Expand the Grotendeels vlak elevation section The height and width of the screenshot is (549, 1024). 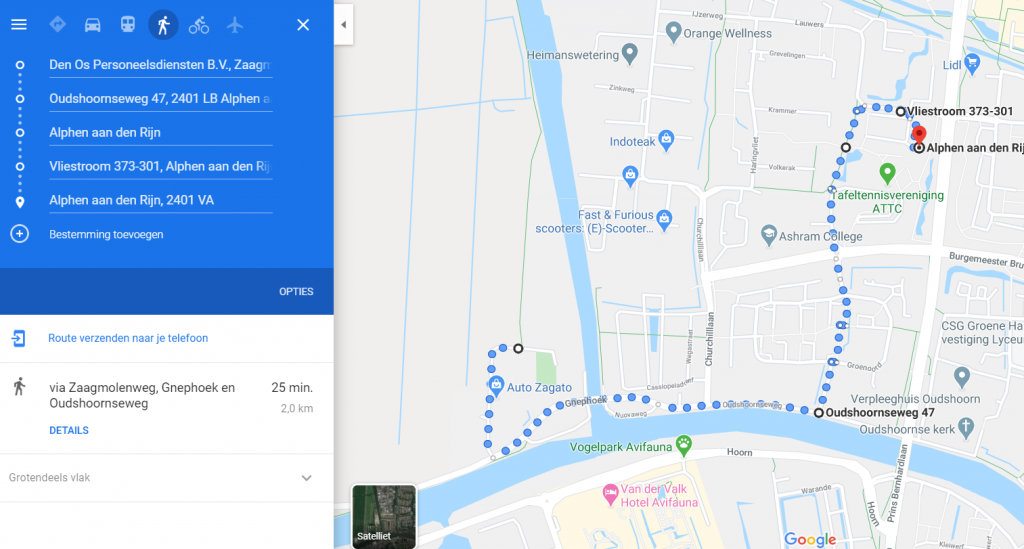(306, 478)
